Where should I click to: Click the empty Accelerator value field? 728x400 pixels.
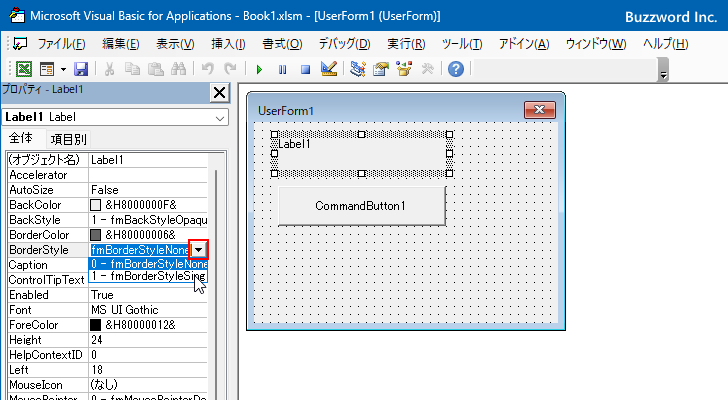[148, 175]
